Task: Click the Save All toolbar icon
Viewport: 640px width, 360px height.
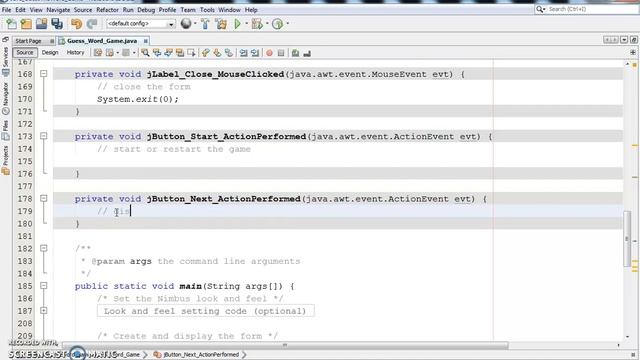Action: coord(57,24)
